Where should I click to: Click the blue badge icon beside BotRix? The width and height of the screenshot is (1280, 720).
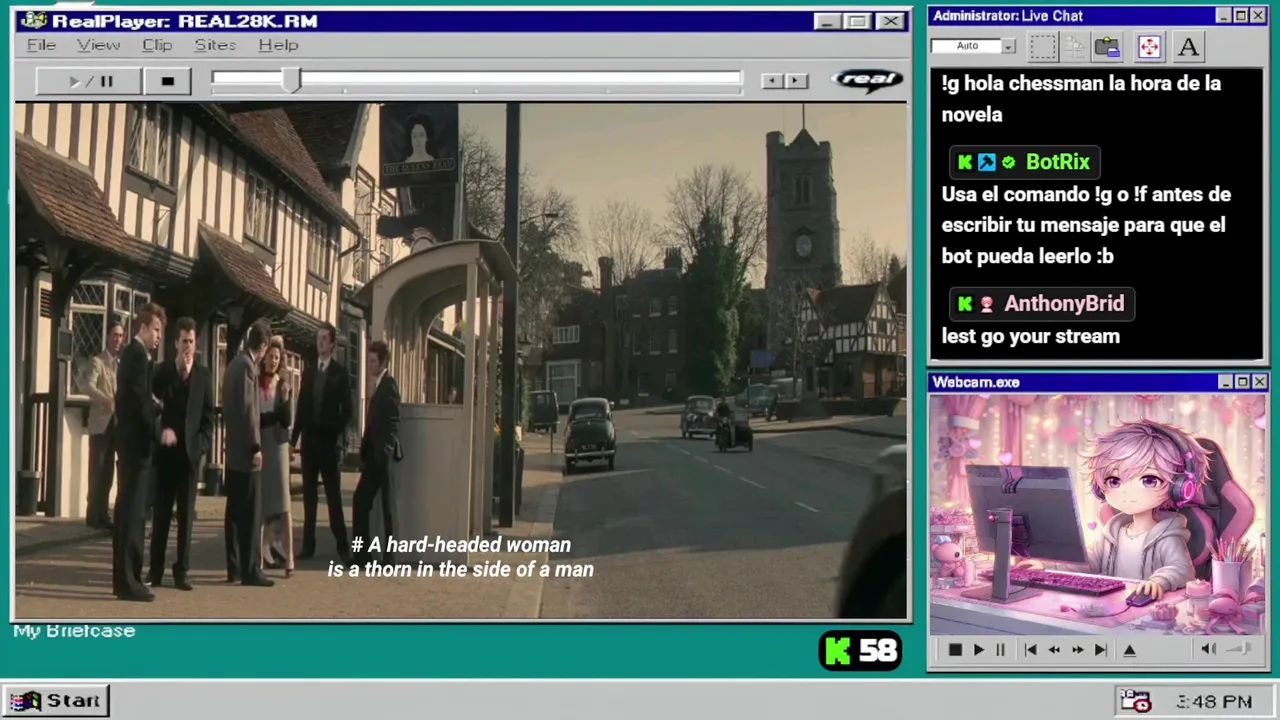pyautogui.click(x=987, y=162)
